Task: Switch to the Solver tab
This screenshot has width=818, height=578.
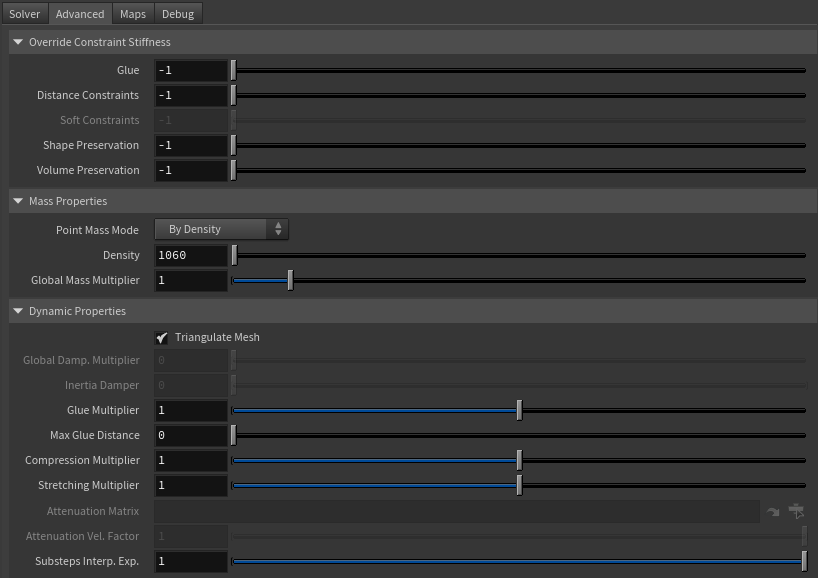Action: (24, 14)
